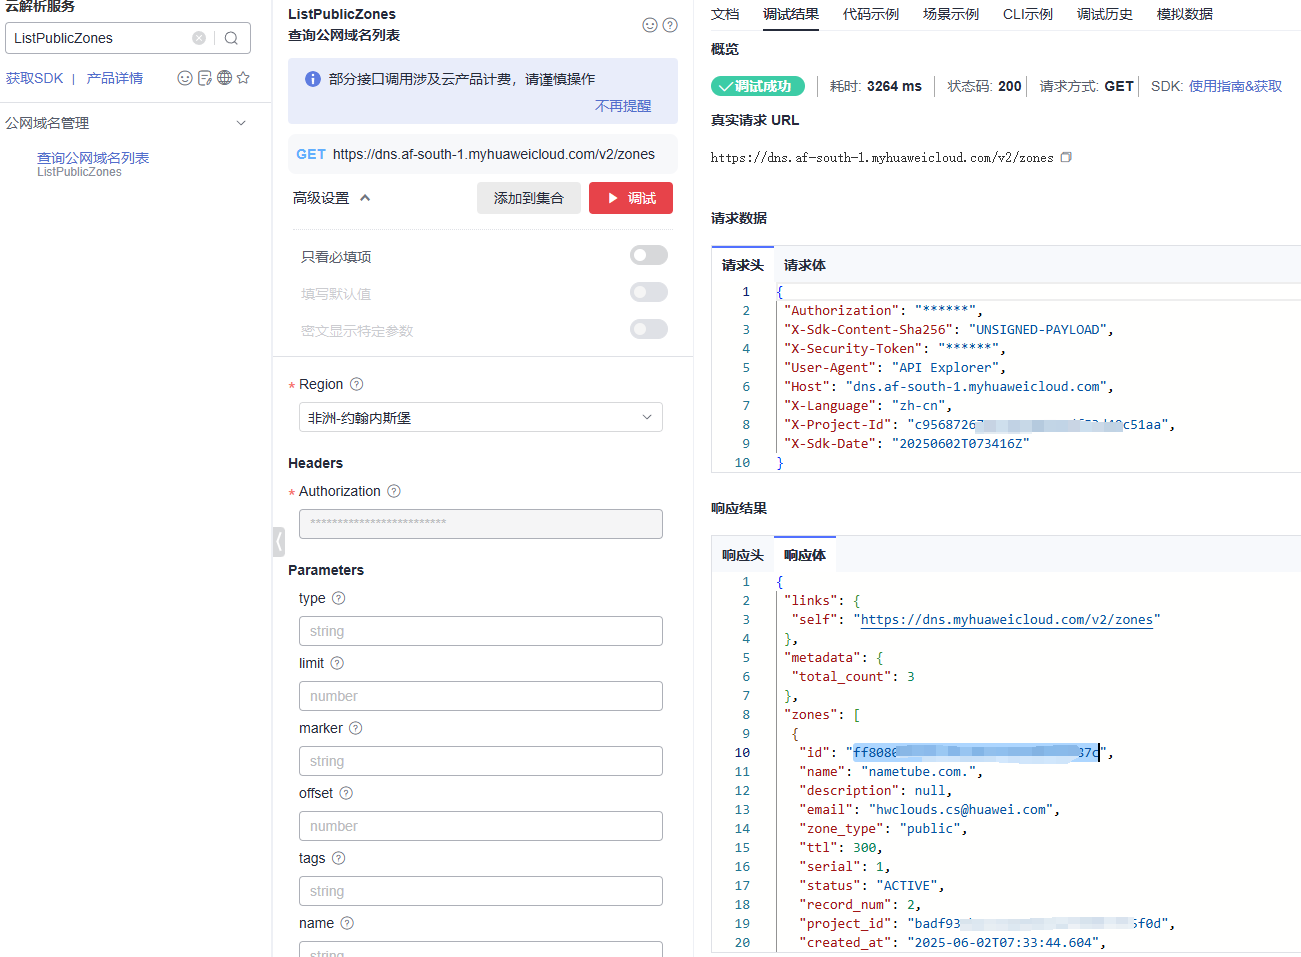
Task: Click the 不再提醒 link in the notice
Action: [622, 106]
